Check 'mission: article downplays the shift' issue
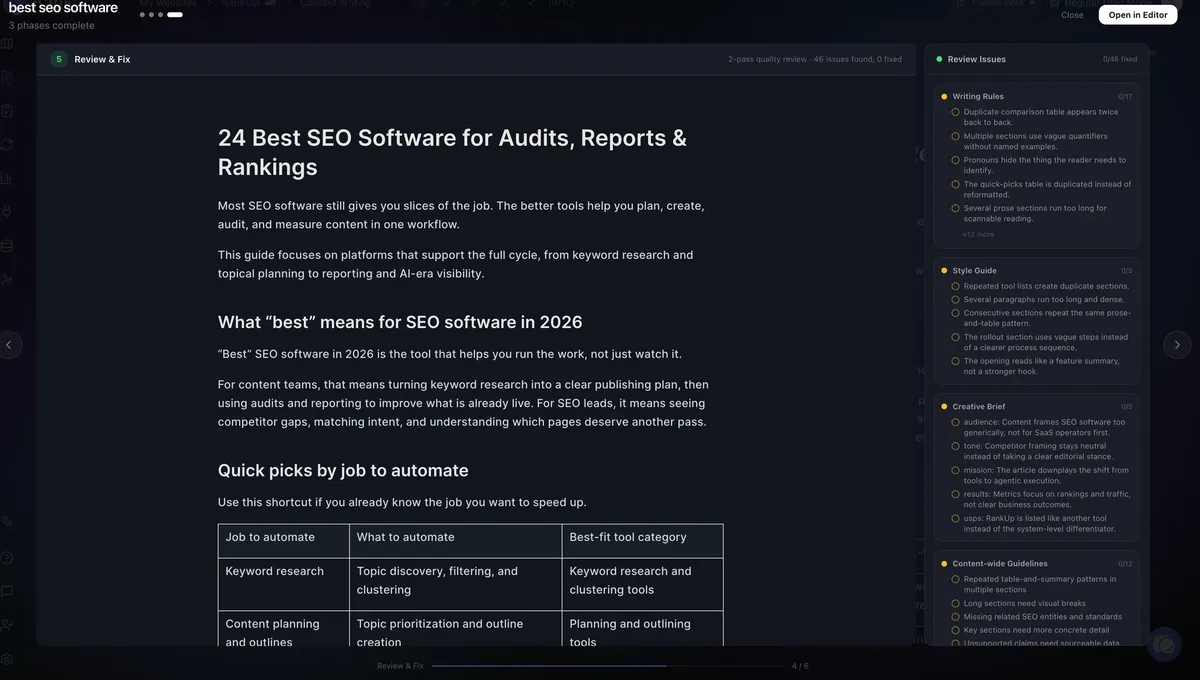Image resolution: width=1200 pixels, height=680 pixels. tap(955, 470)
